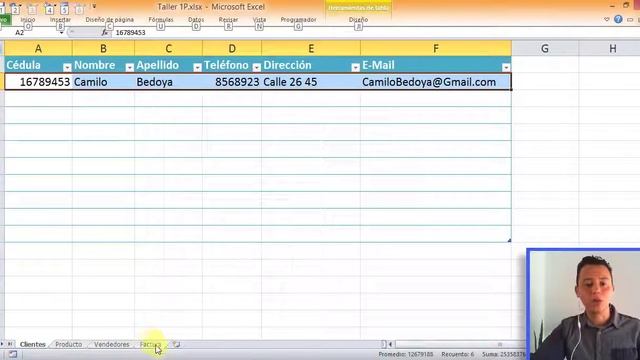Screen dimensions: 640x360
Task: Click the Promedio value in status bar
Action: click(x=405, y=354)
